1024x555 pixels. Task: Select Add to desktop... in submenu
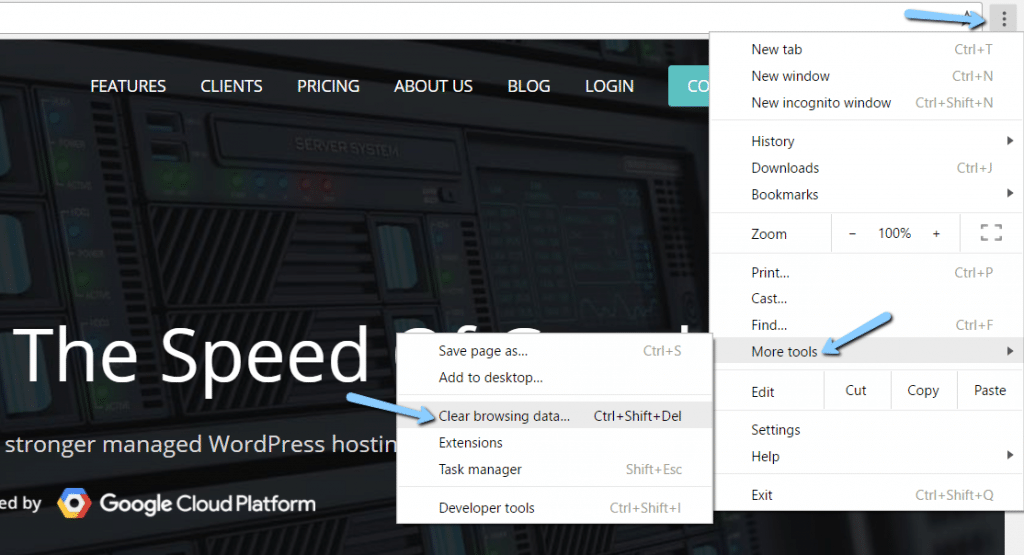click(x=554, y=377)
